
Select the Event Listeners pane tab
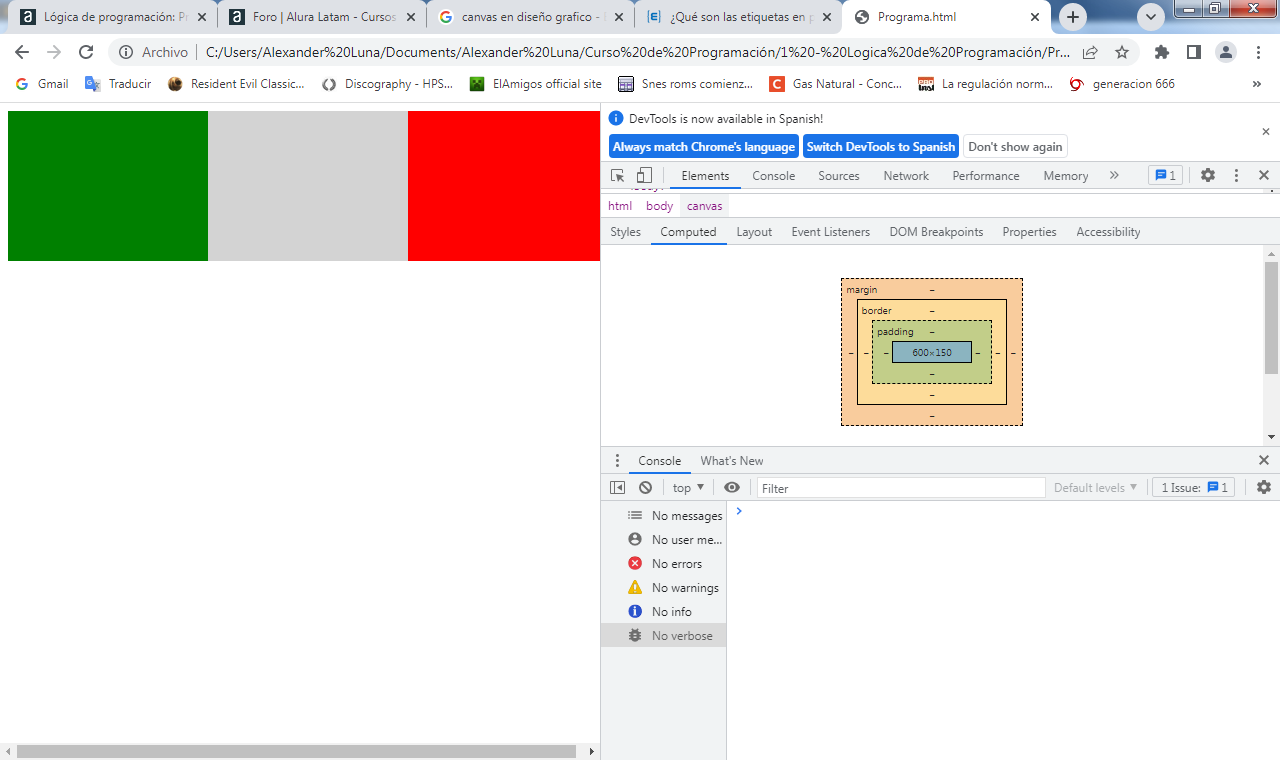[x=831, y=232]
